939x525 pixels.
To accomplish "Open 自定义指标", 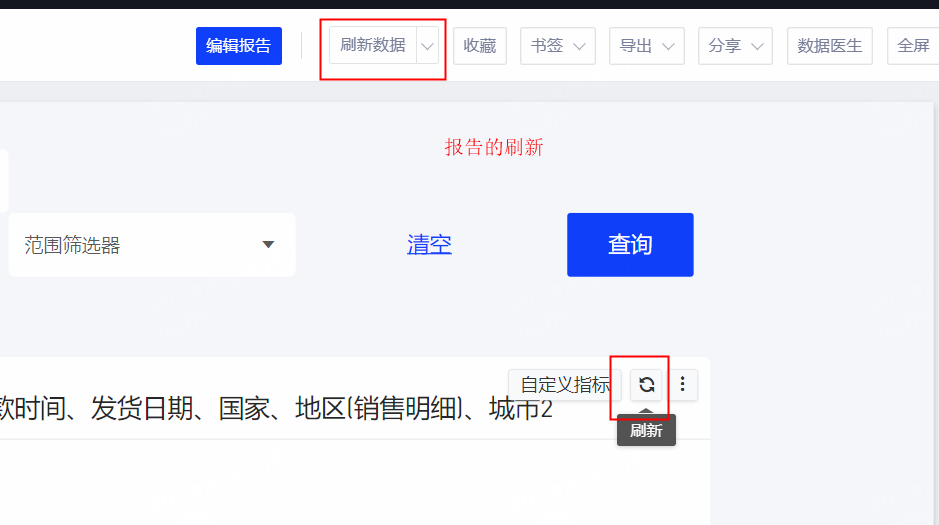I will [x=565, y=384].
